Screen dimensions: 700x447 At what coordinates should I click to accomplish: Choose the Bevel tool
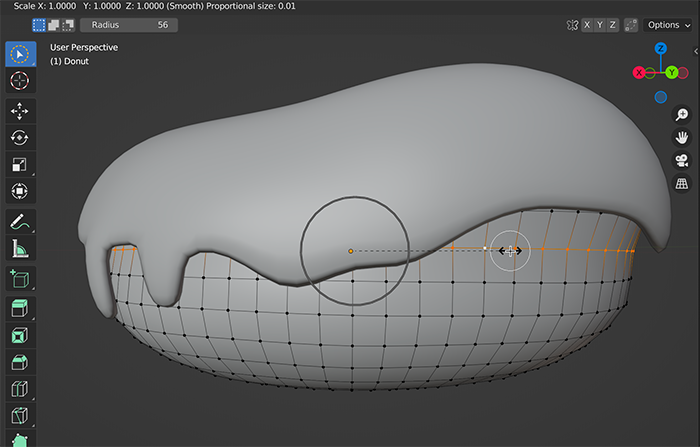[x=20, y=362]
